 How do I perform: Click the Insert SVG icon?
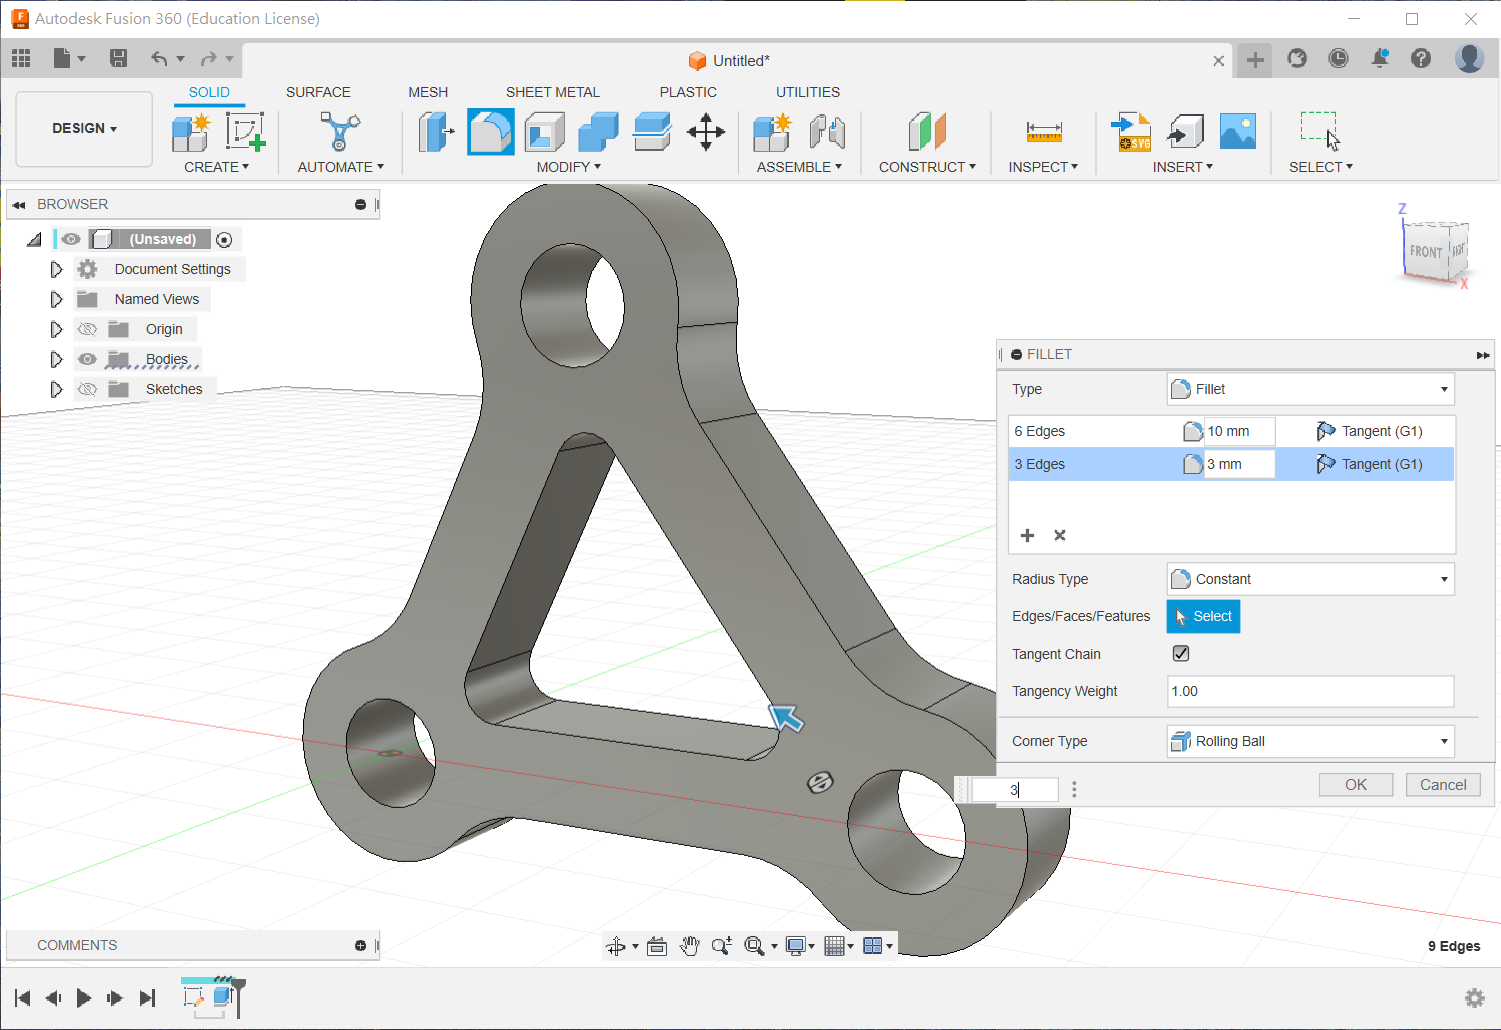click(1132, 132)
